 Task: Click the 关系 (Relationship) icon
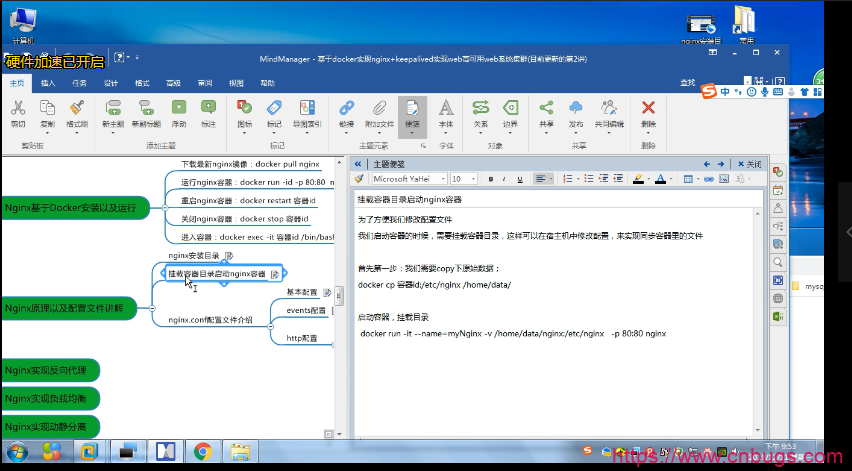pos(481,108)
